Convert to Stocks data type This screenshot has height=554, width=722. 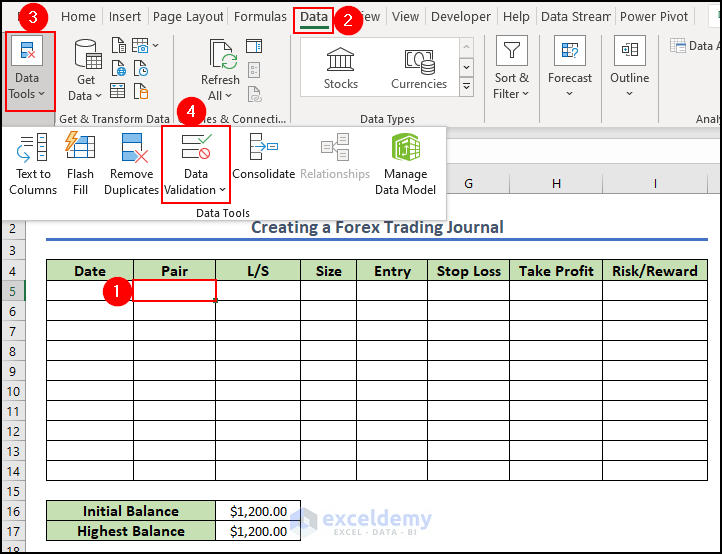[x=341, y=68]
